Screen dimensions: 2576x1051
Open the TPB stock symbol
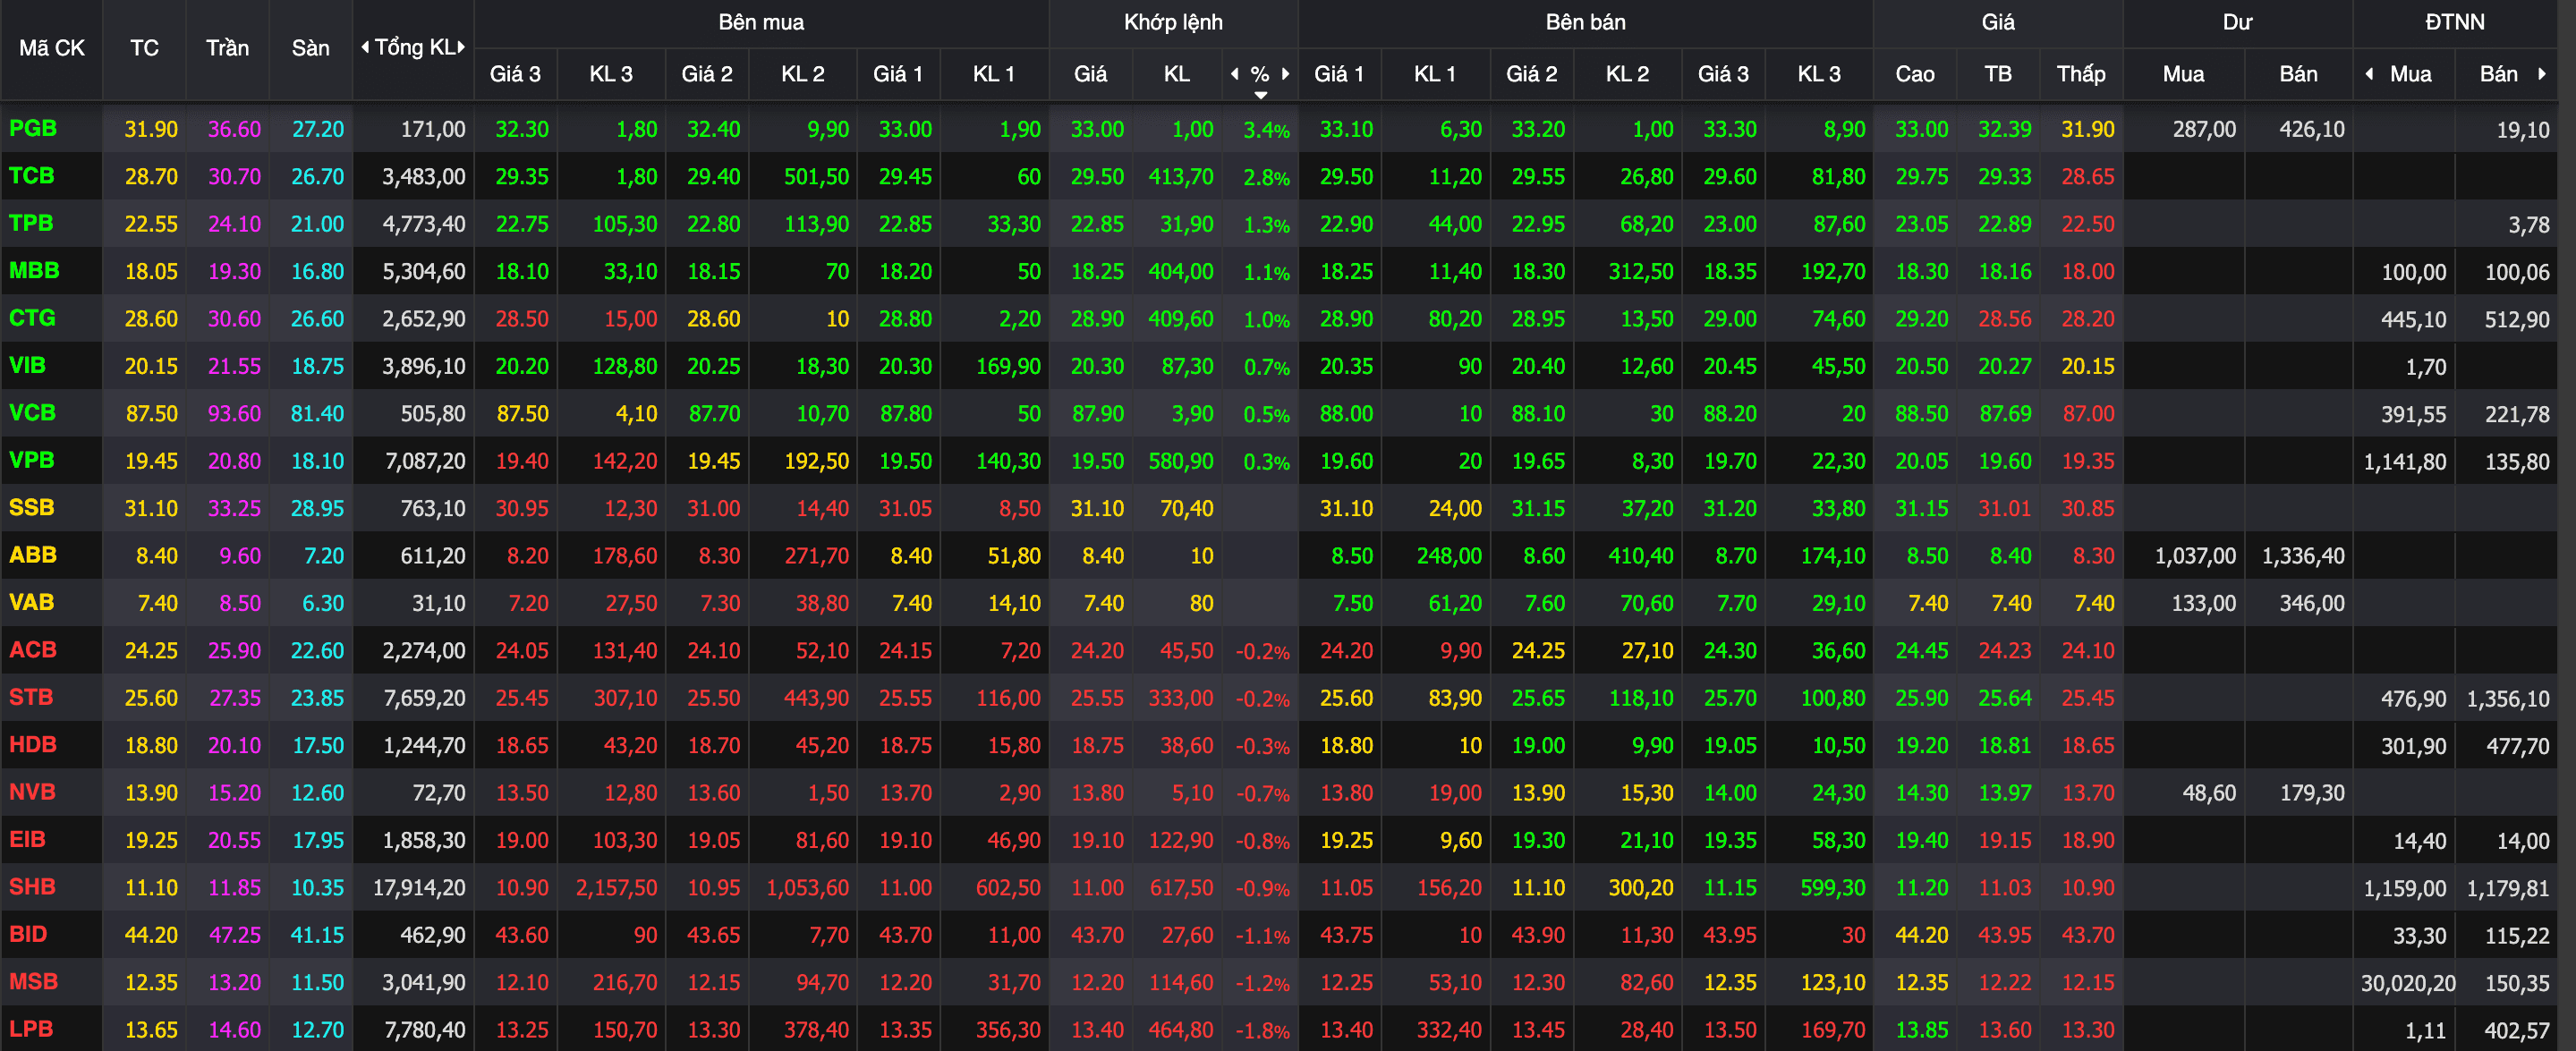[x=31, y=223]
